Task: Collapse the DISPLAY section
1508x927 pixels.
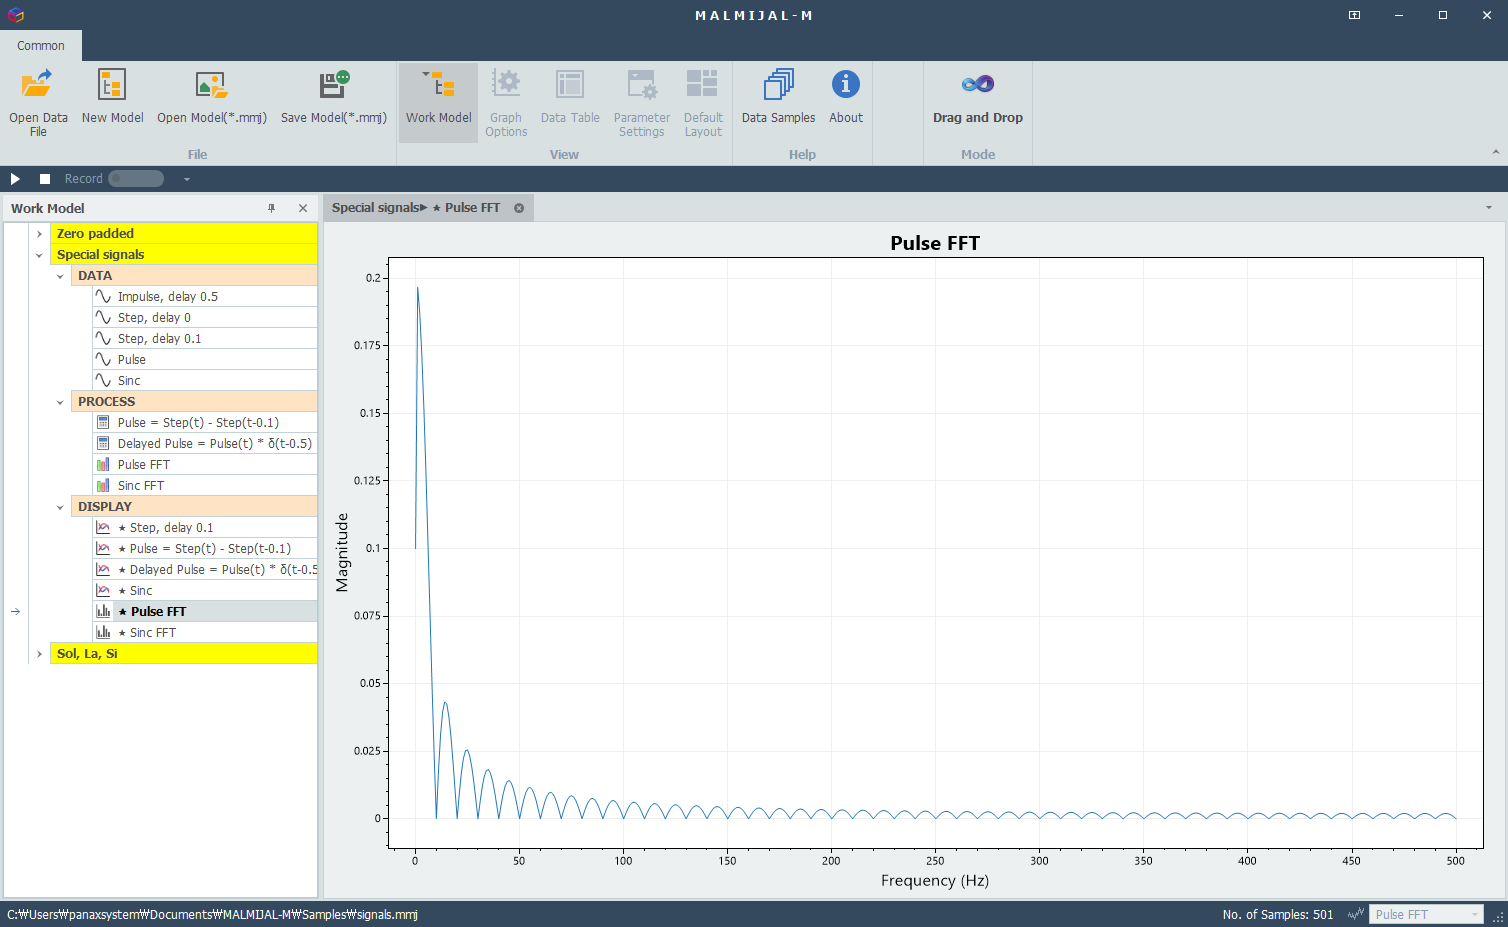Action: [60, 507]
